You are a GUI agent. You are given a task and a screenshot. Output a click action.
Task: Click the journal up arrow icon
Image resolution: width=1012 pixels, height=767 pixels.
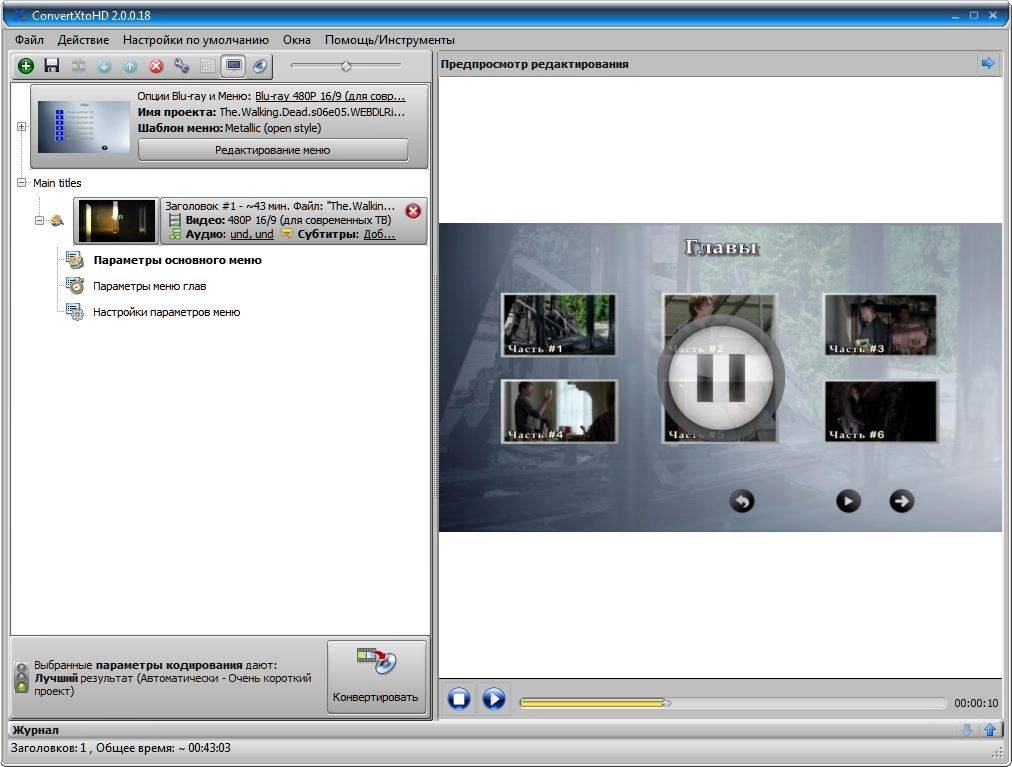point(990,730)
